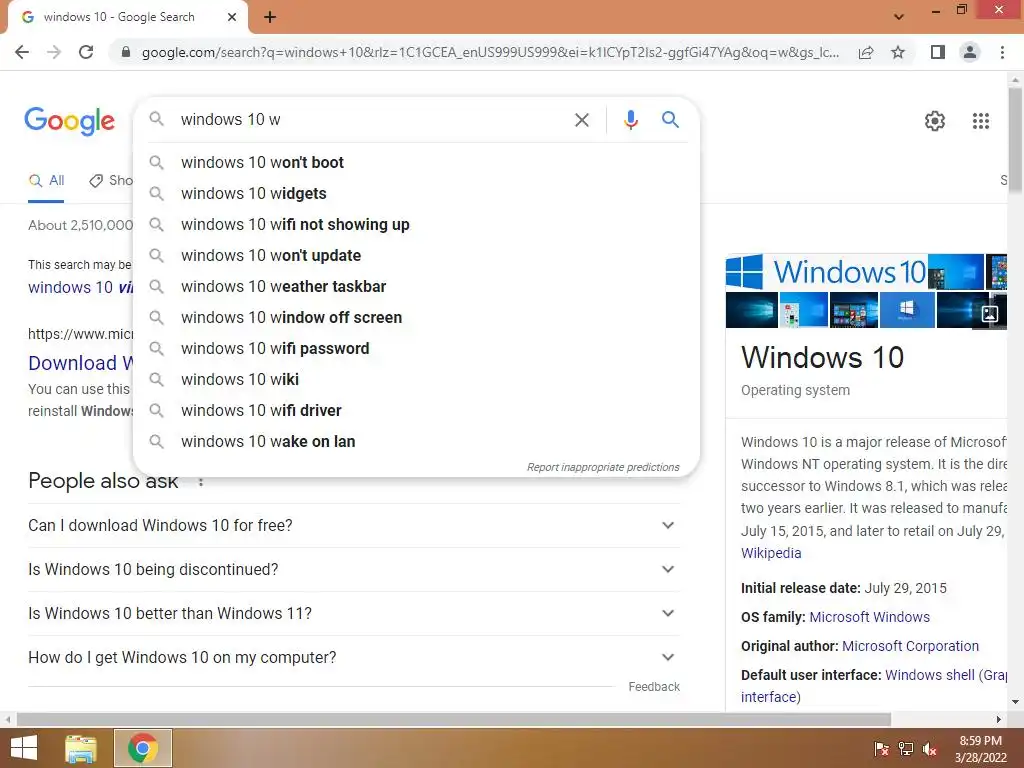Open the Chrome three-dot menu
Screen dimensions: 1024x768
tap(1002, 52)
